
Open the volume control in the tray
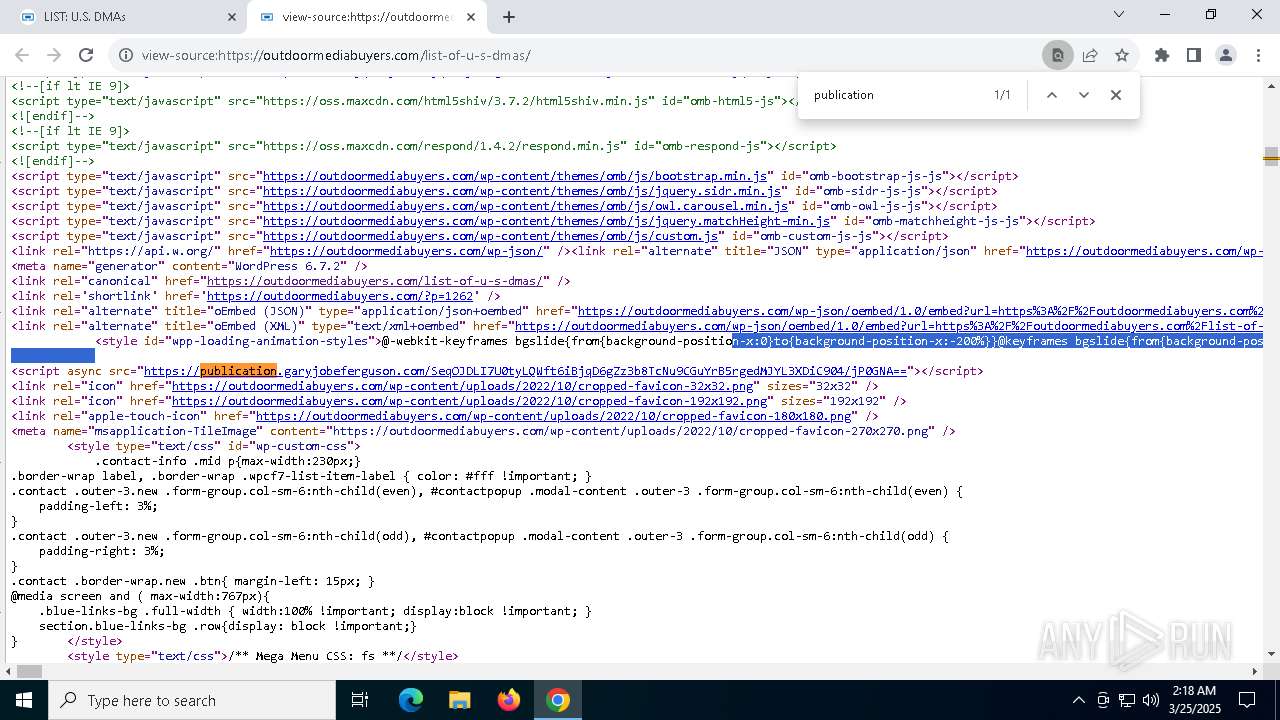pyautogui.click(x=1151, y=700)
